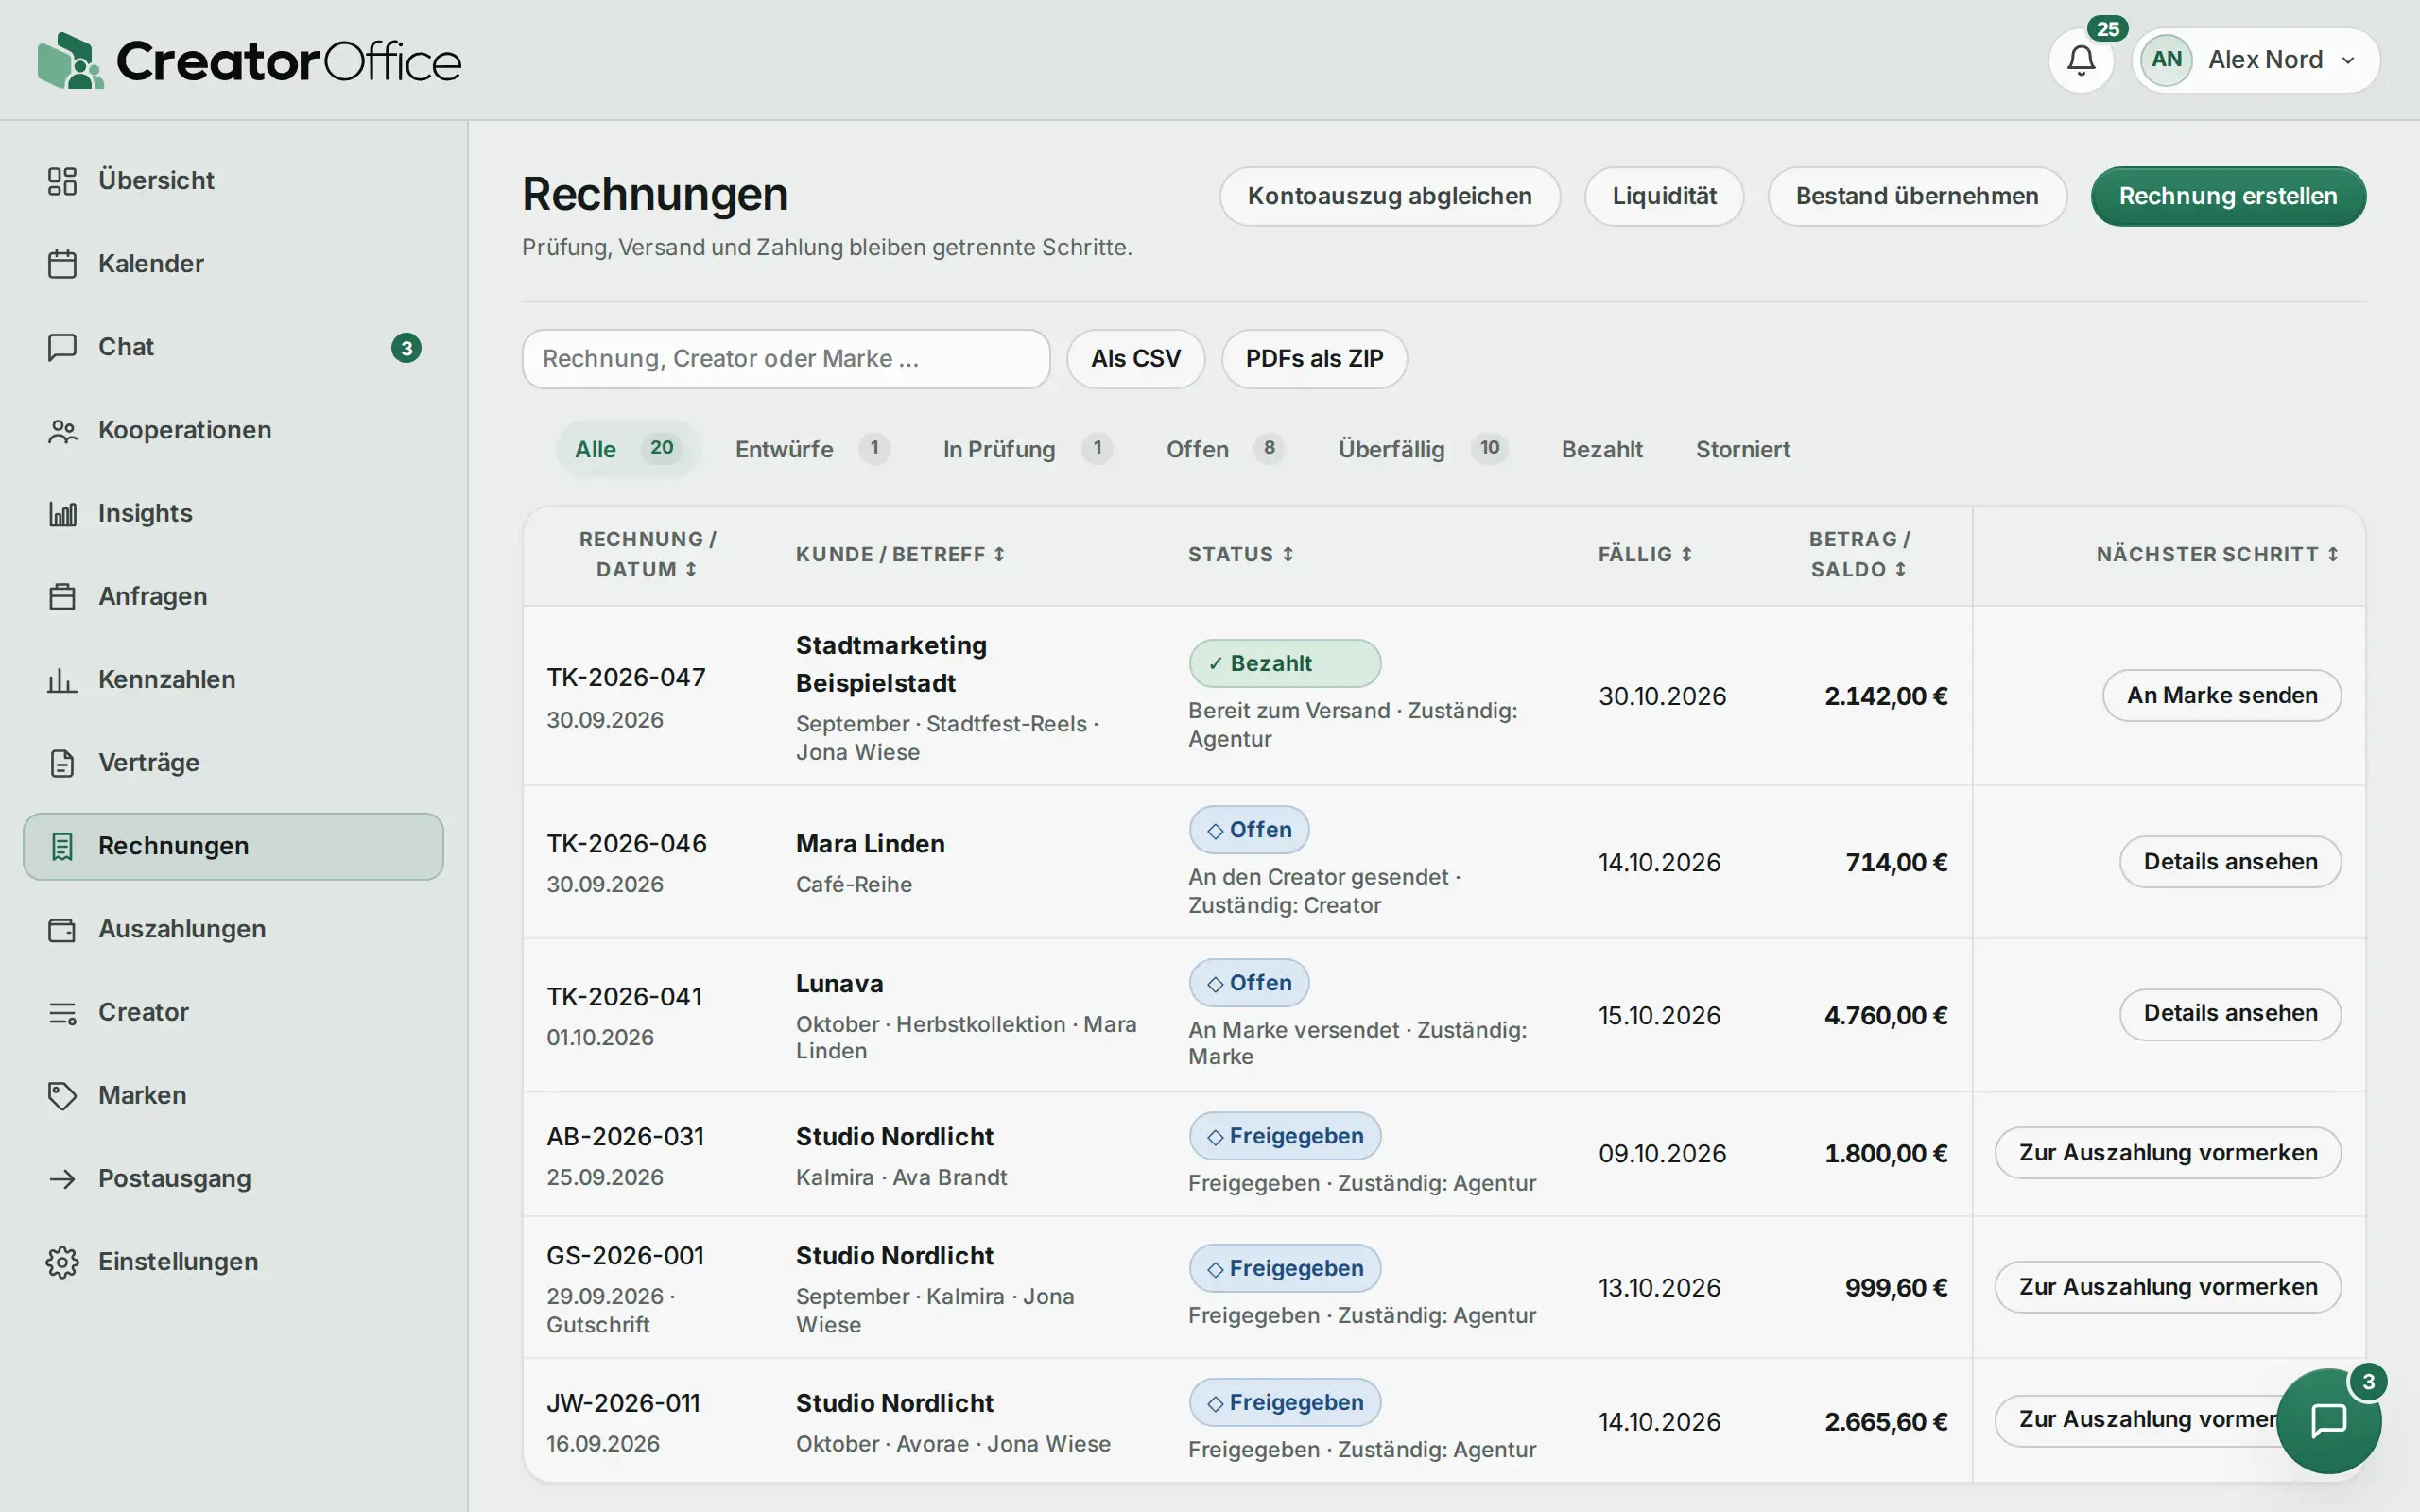The image size is (2420, 1512).
Task: Open the Kennzahlen chart icon
Action: click(62, 680)
